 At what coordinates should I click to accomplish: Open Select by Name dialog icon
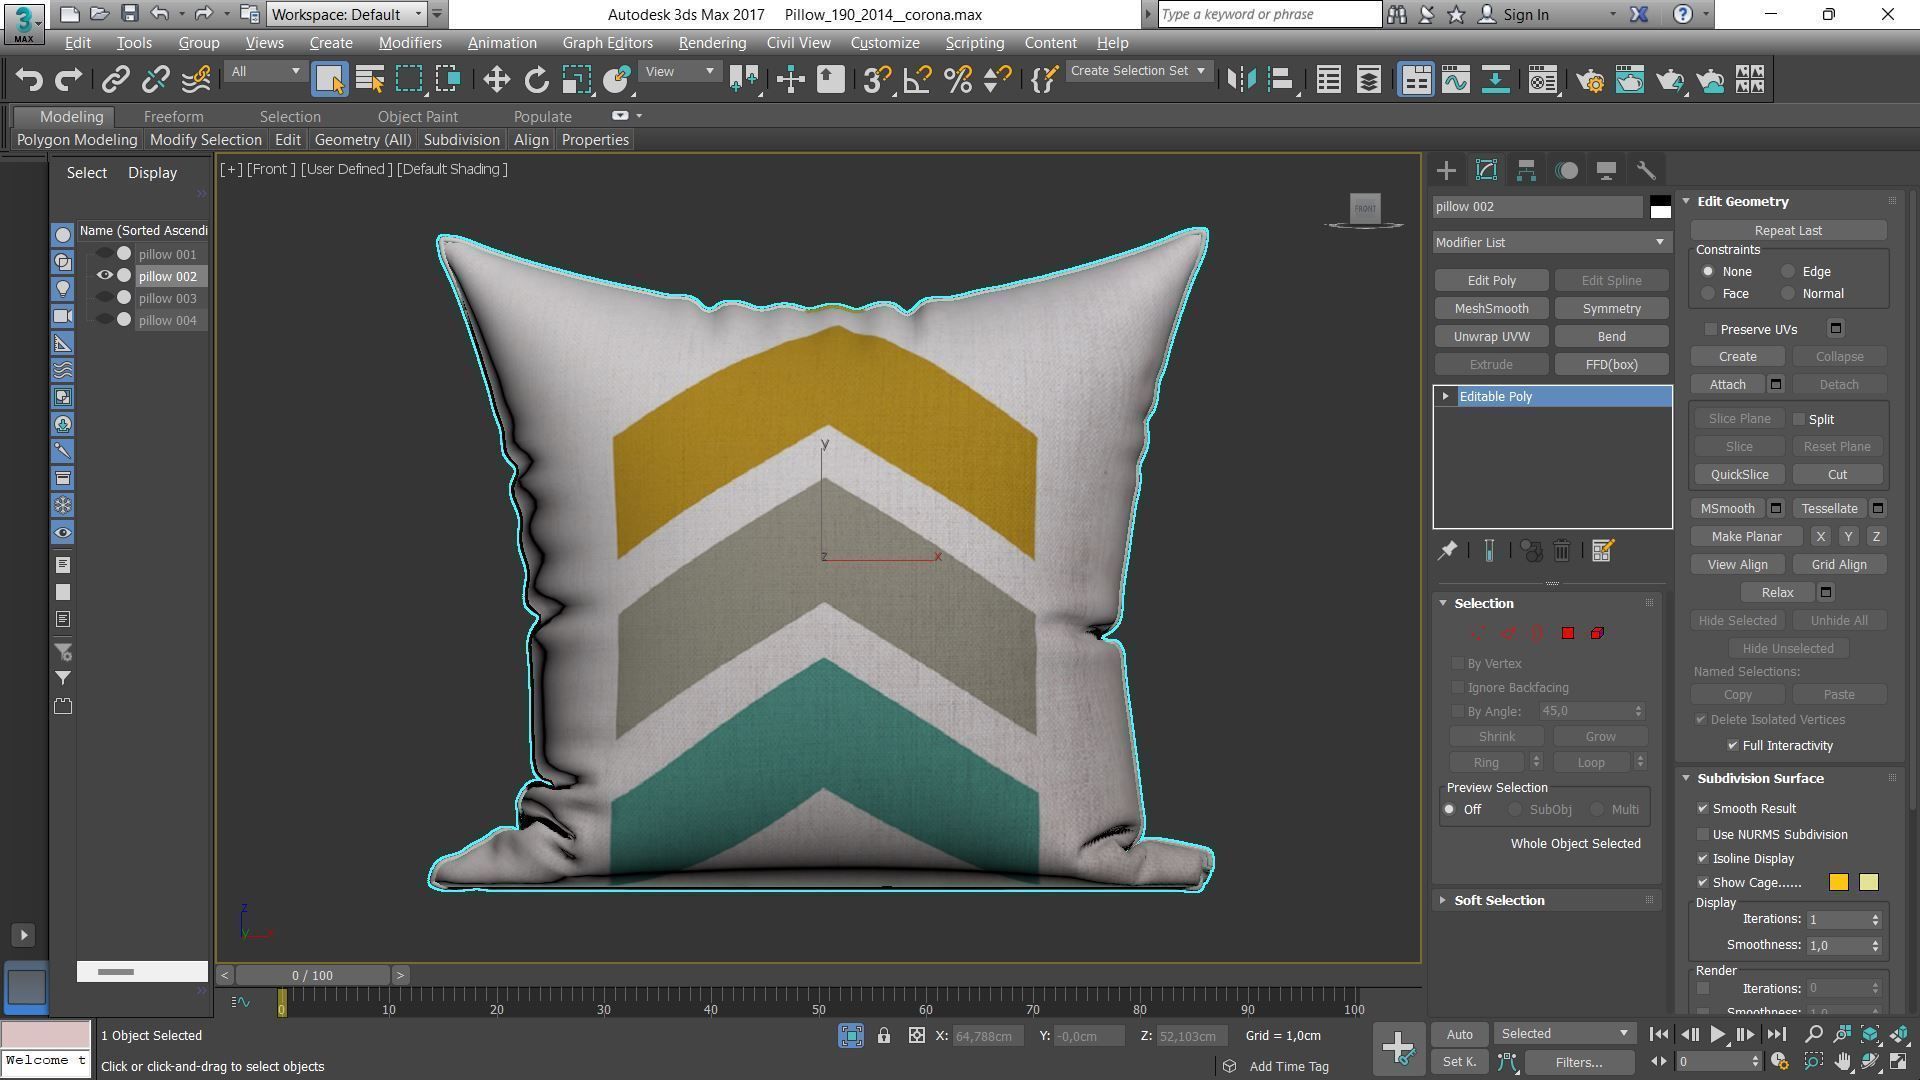[370, 79]
